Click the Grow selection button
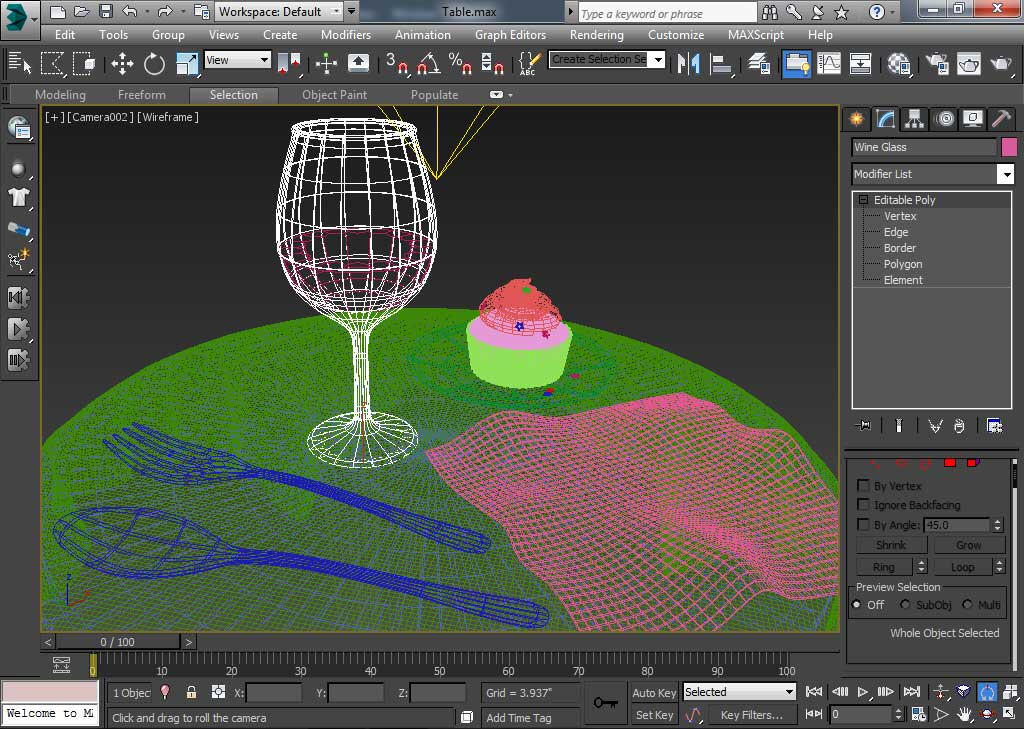The image size is (1024, 729). [x=968, y=545]
